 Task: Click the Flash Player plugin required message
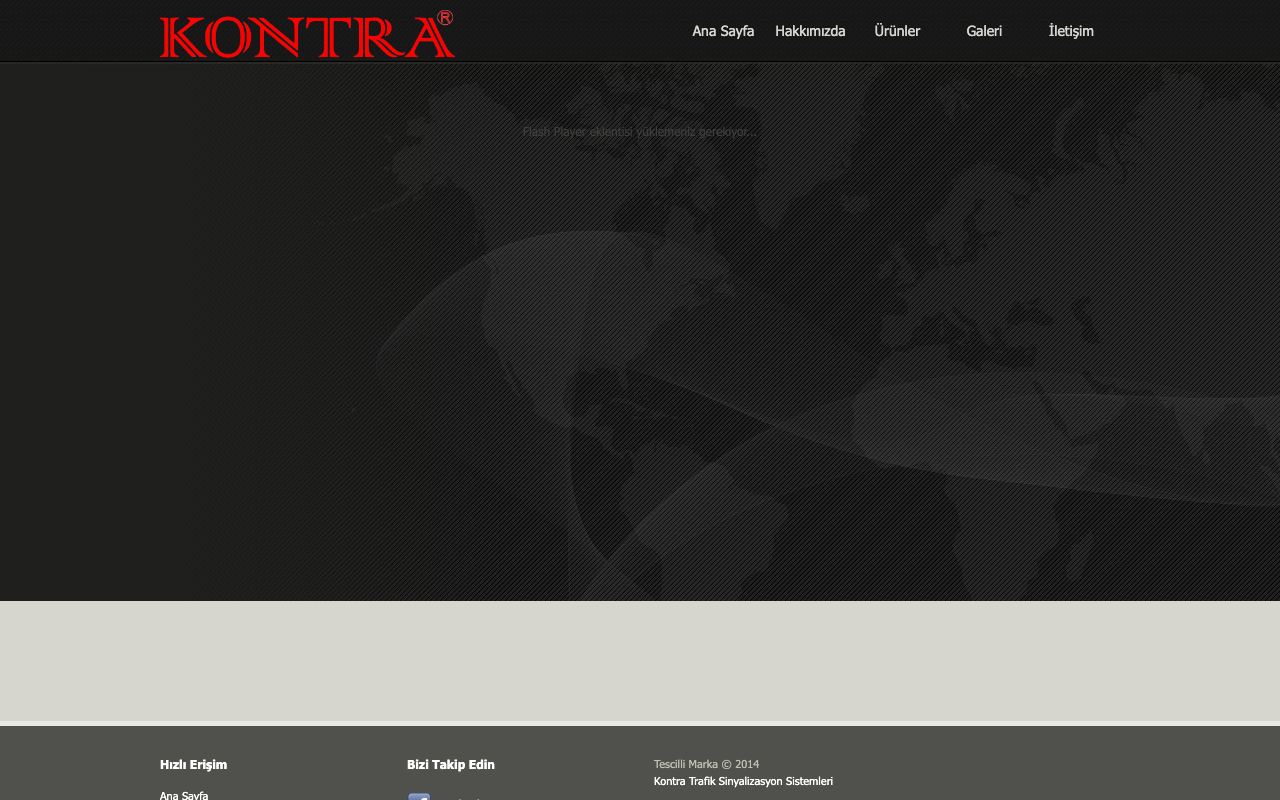click(640, 132)
